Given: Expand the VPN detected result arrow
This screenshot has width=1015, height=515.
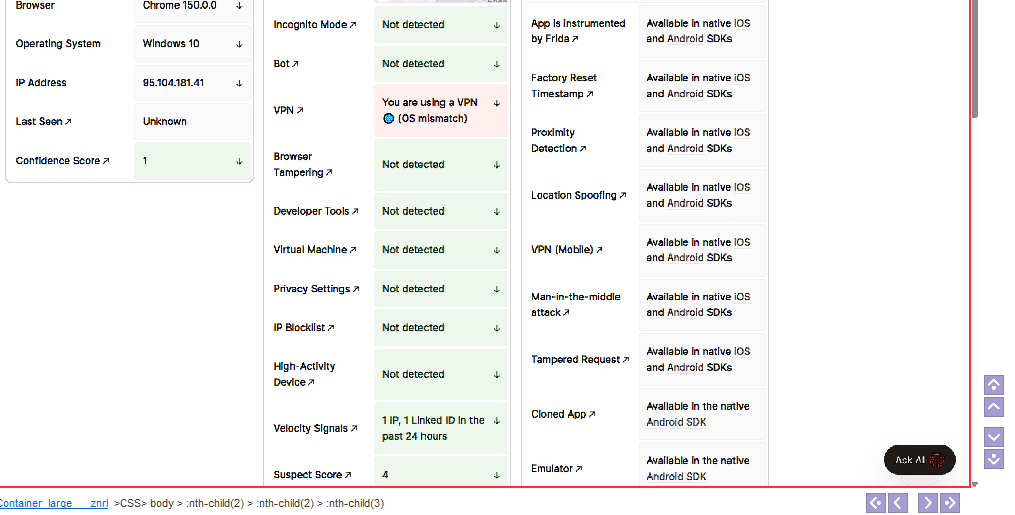Looking at the screenshot, I should (496, 104).
